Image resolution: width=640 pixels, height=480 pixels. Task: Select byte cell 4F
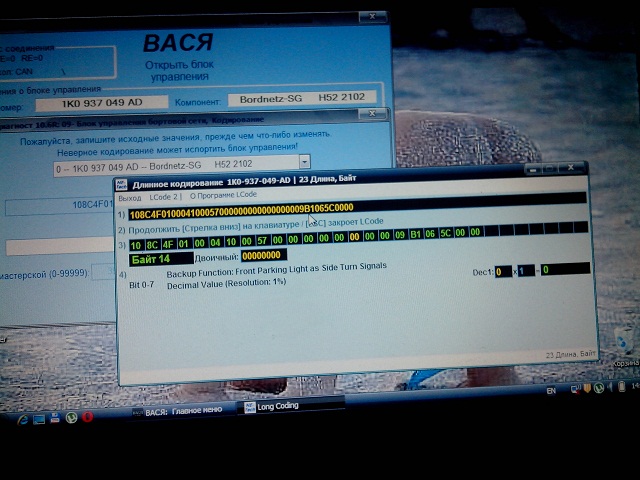tap(168, 244)
